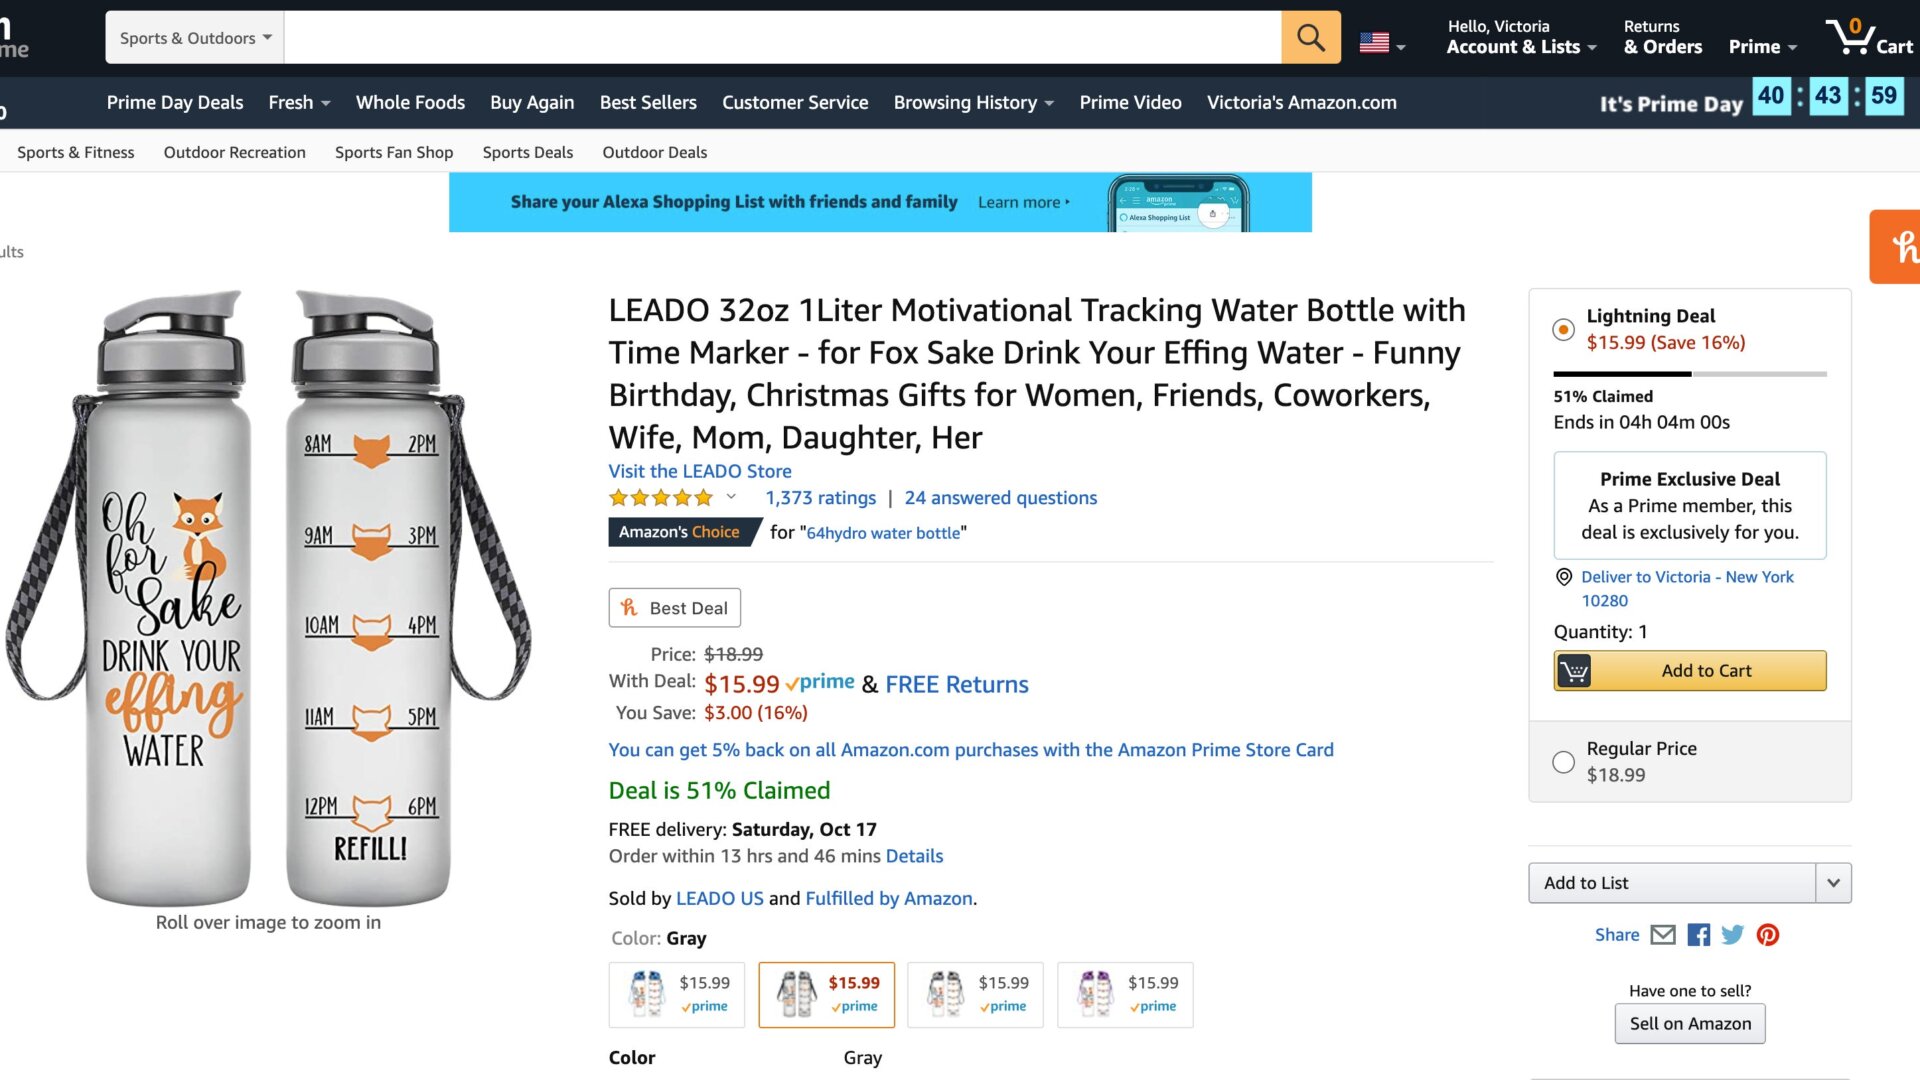Screen dimensions: 1920x1080
Task: Click the delivery location pin icon
Action: pos(1563,577)
